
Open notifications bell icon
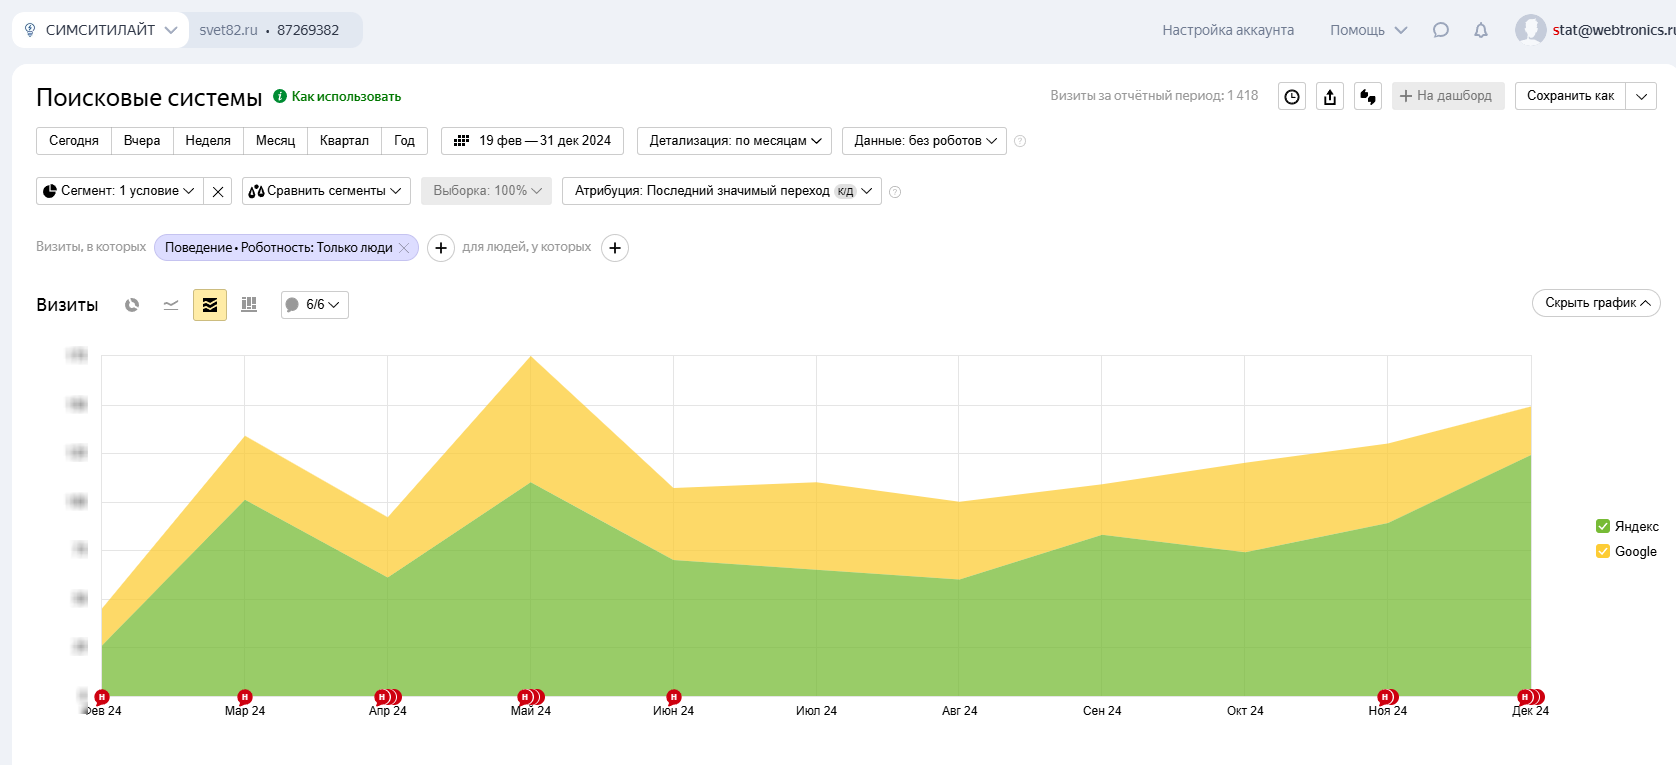pos(1481,30)
